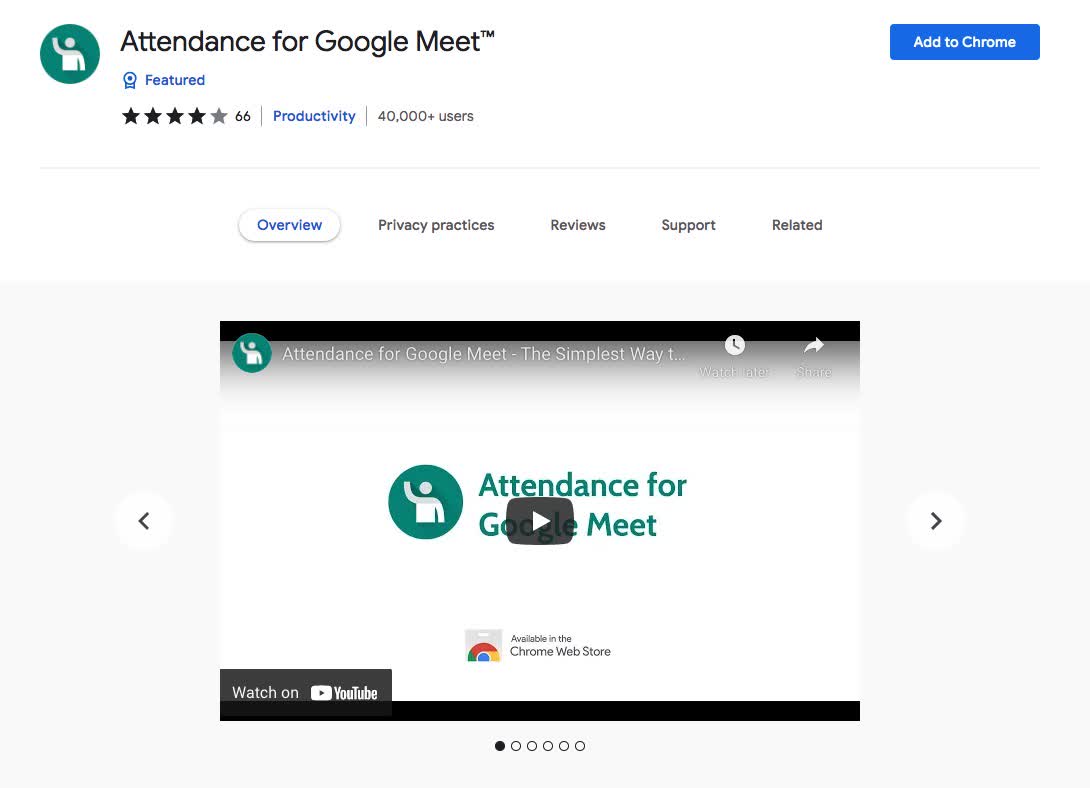Screen dimensions: 1090x788
Task: Click the Attendance for Google Meet extension logo
Action: [70, 54]
